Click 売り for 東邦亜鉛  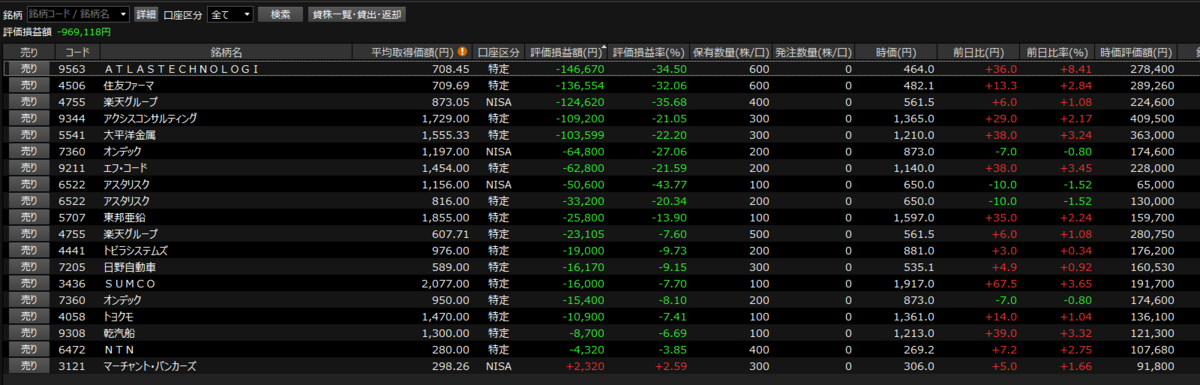tap(29, 216)
